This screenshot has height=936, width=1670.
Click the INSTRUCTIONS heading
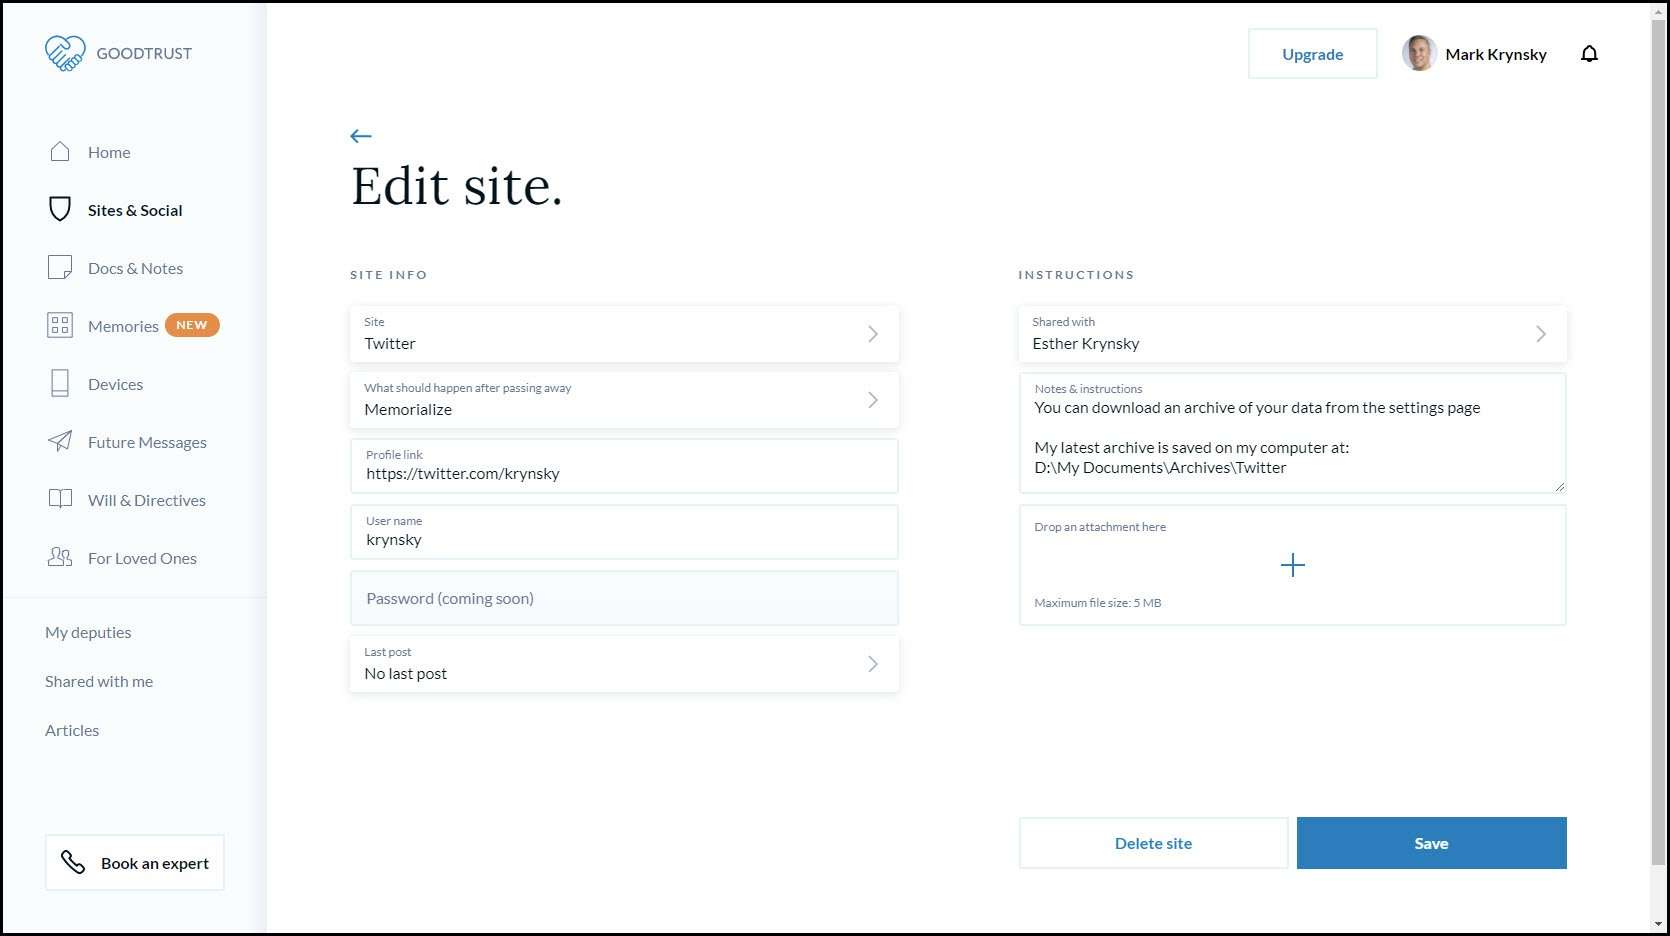[x=1076, y=275]
